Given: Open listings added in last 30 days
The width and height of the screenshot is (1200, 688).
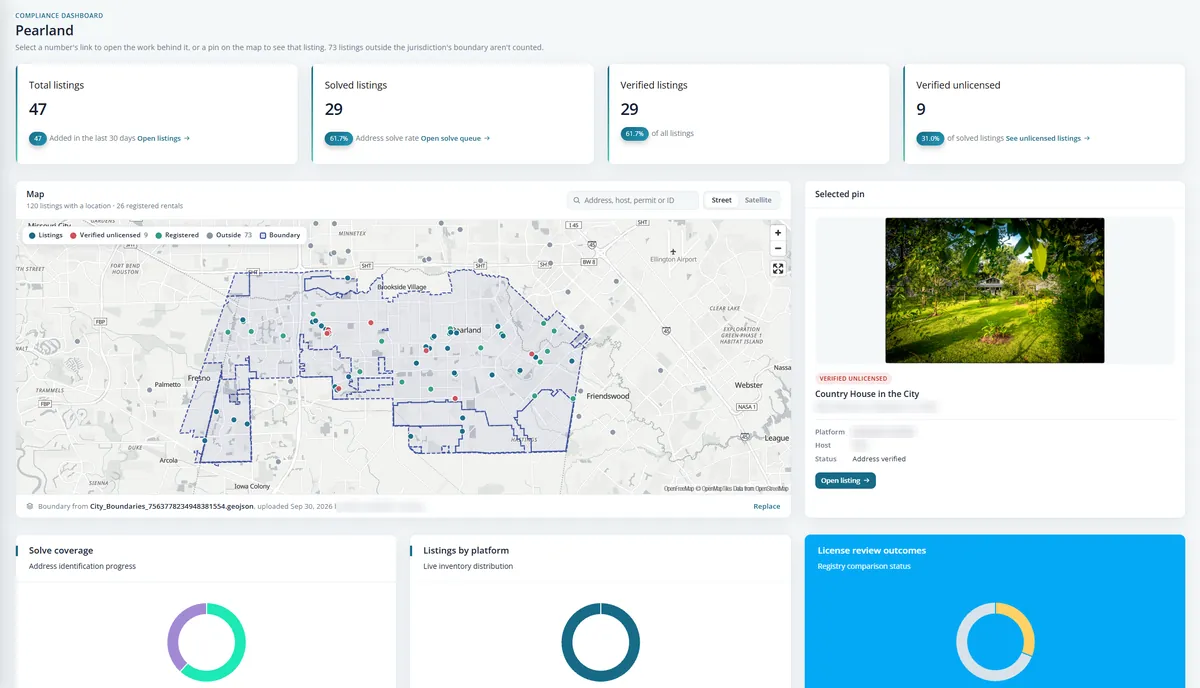Looking at the screenshot, I should (x=163, y=138).
